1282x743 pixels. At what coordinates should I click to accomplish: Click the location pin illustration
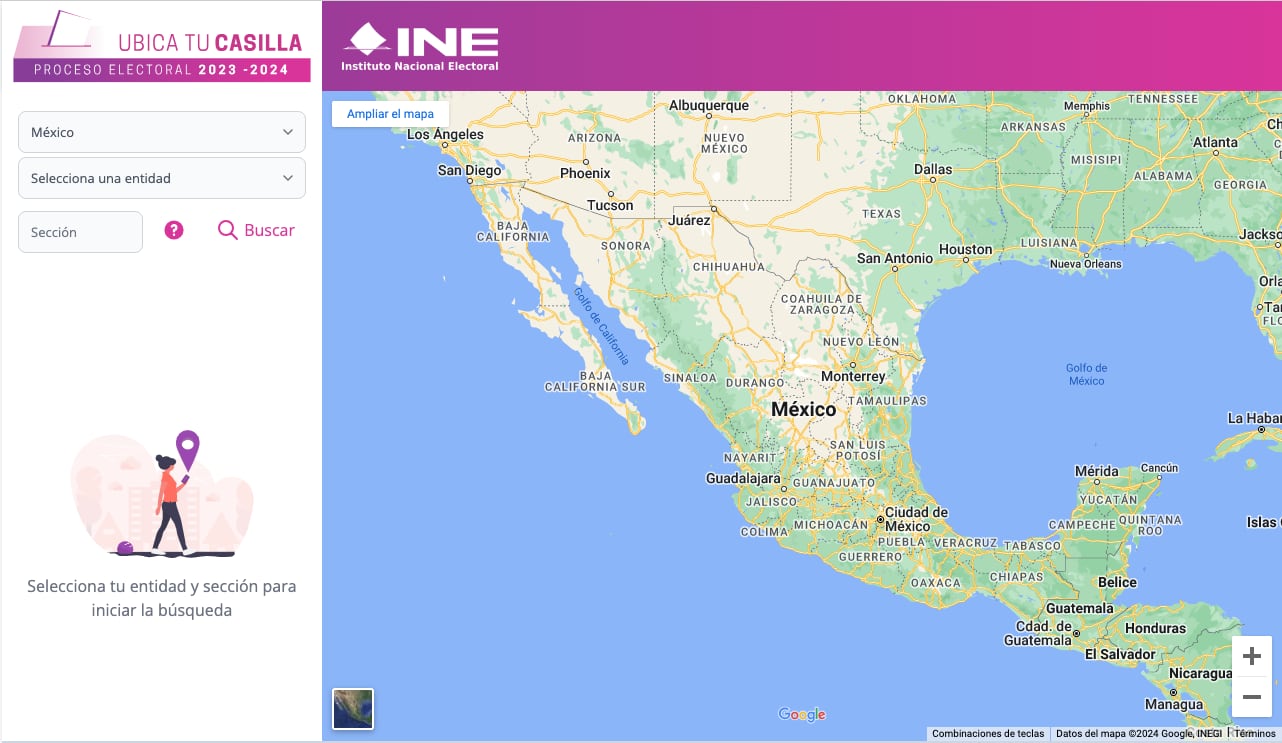click(x=187, y=448)
